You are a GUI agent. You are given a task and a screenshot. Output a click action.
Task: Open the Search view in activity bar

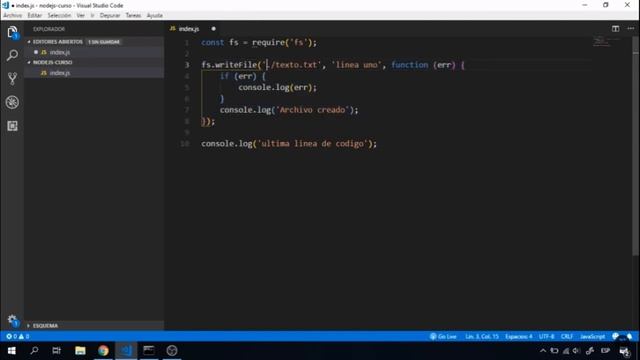tap(12, 55)
